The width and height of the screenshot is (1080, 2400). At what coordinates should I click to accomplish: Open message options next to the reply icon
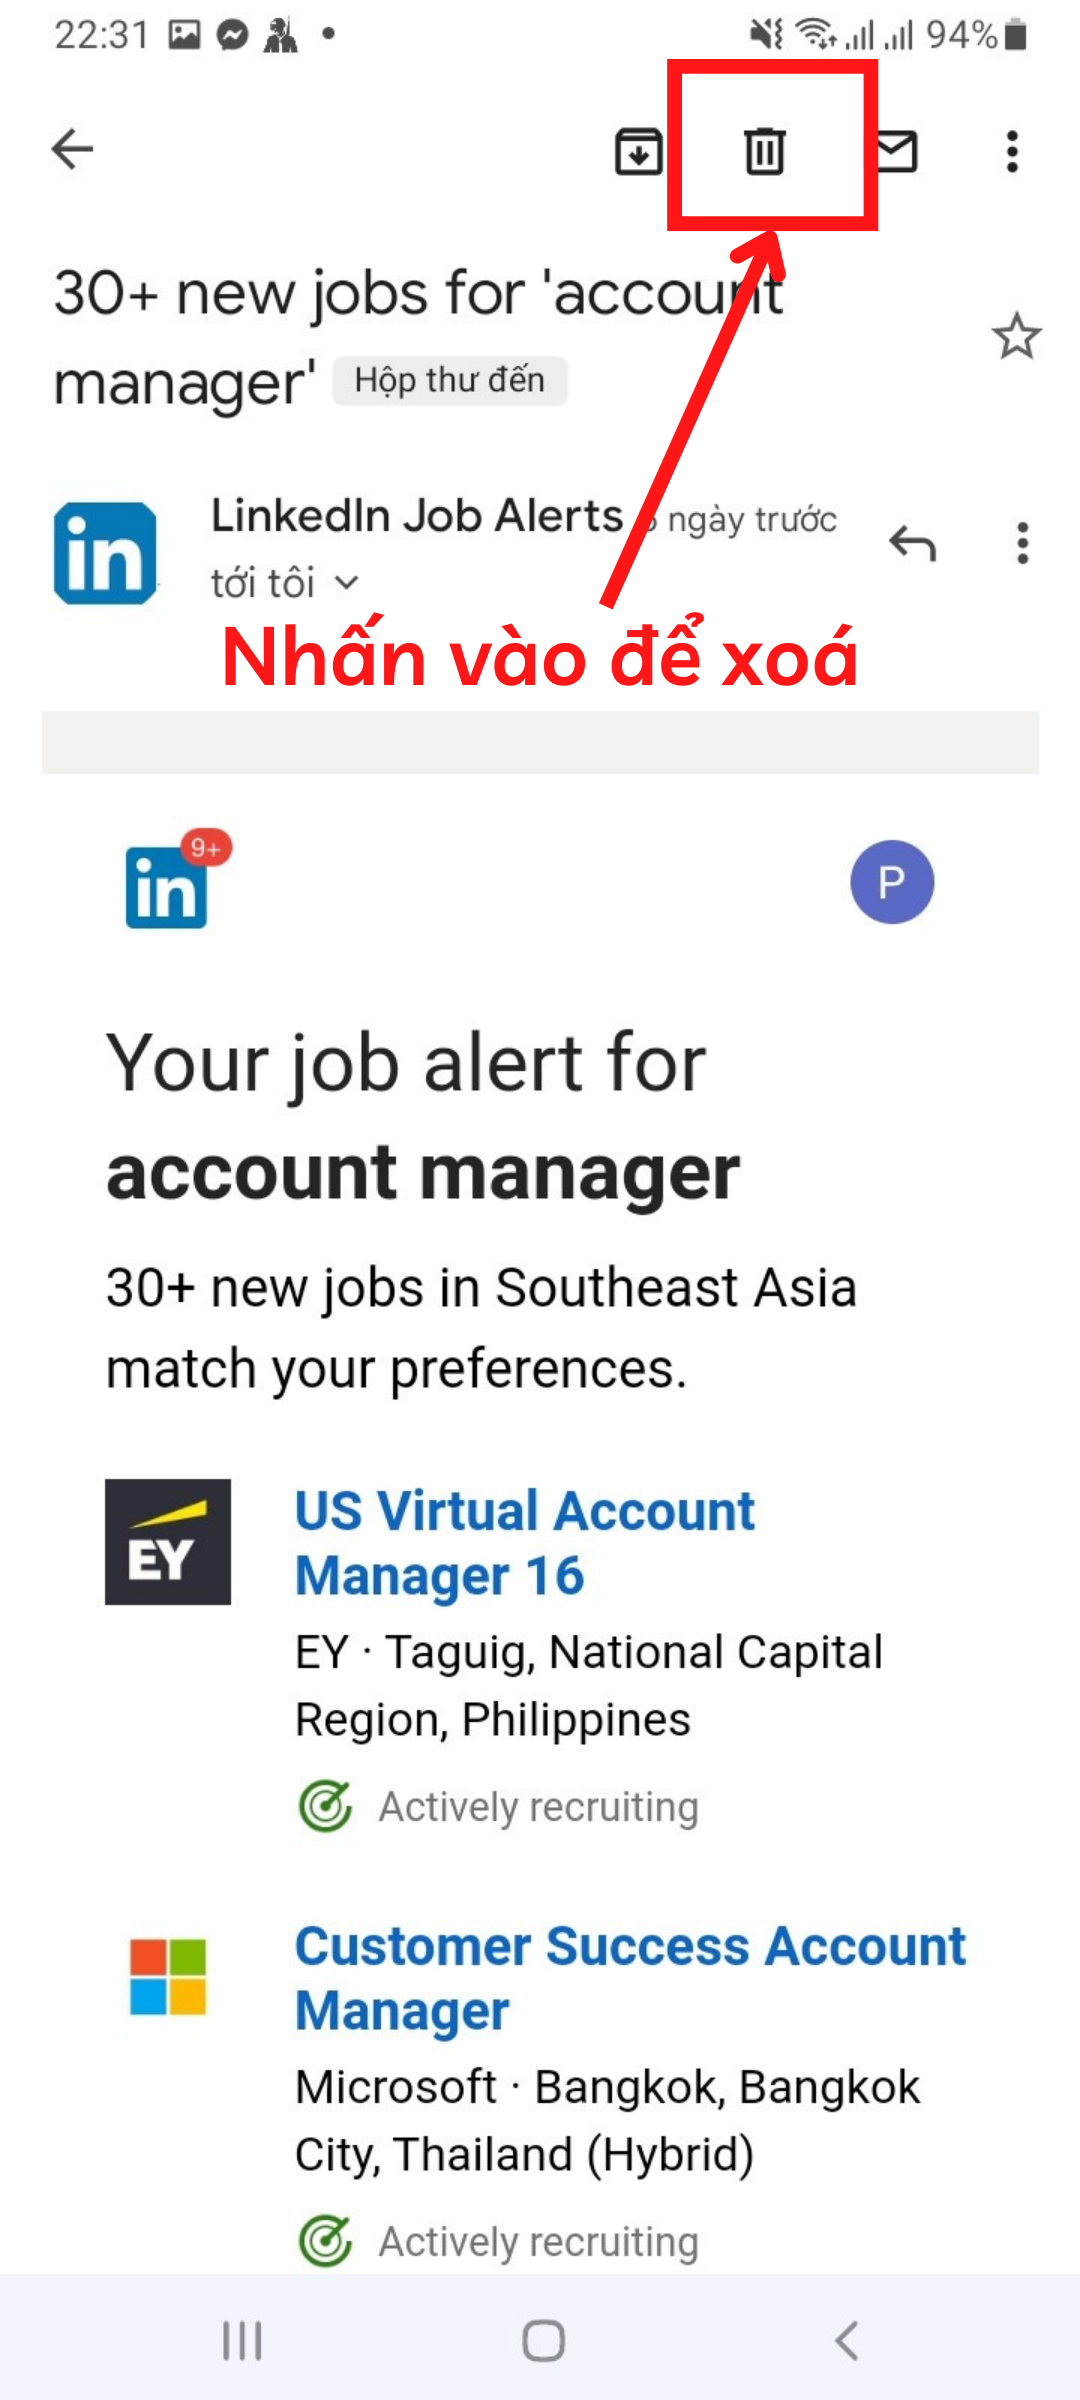tap(1022, 543)
